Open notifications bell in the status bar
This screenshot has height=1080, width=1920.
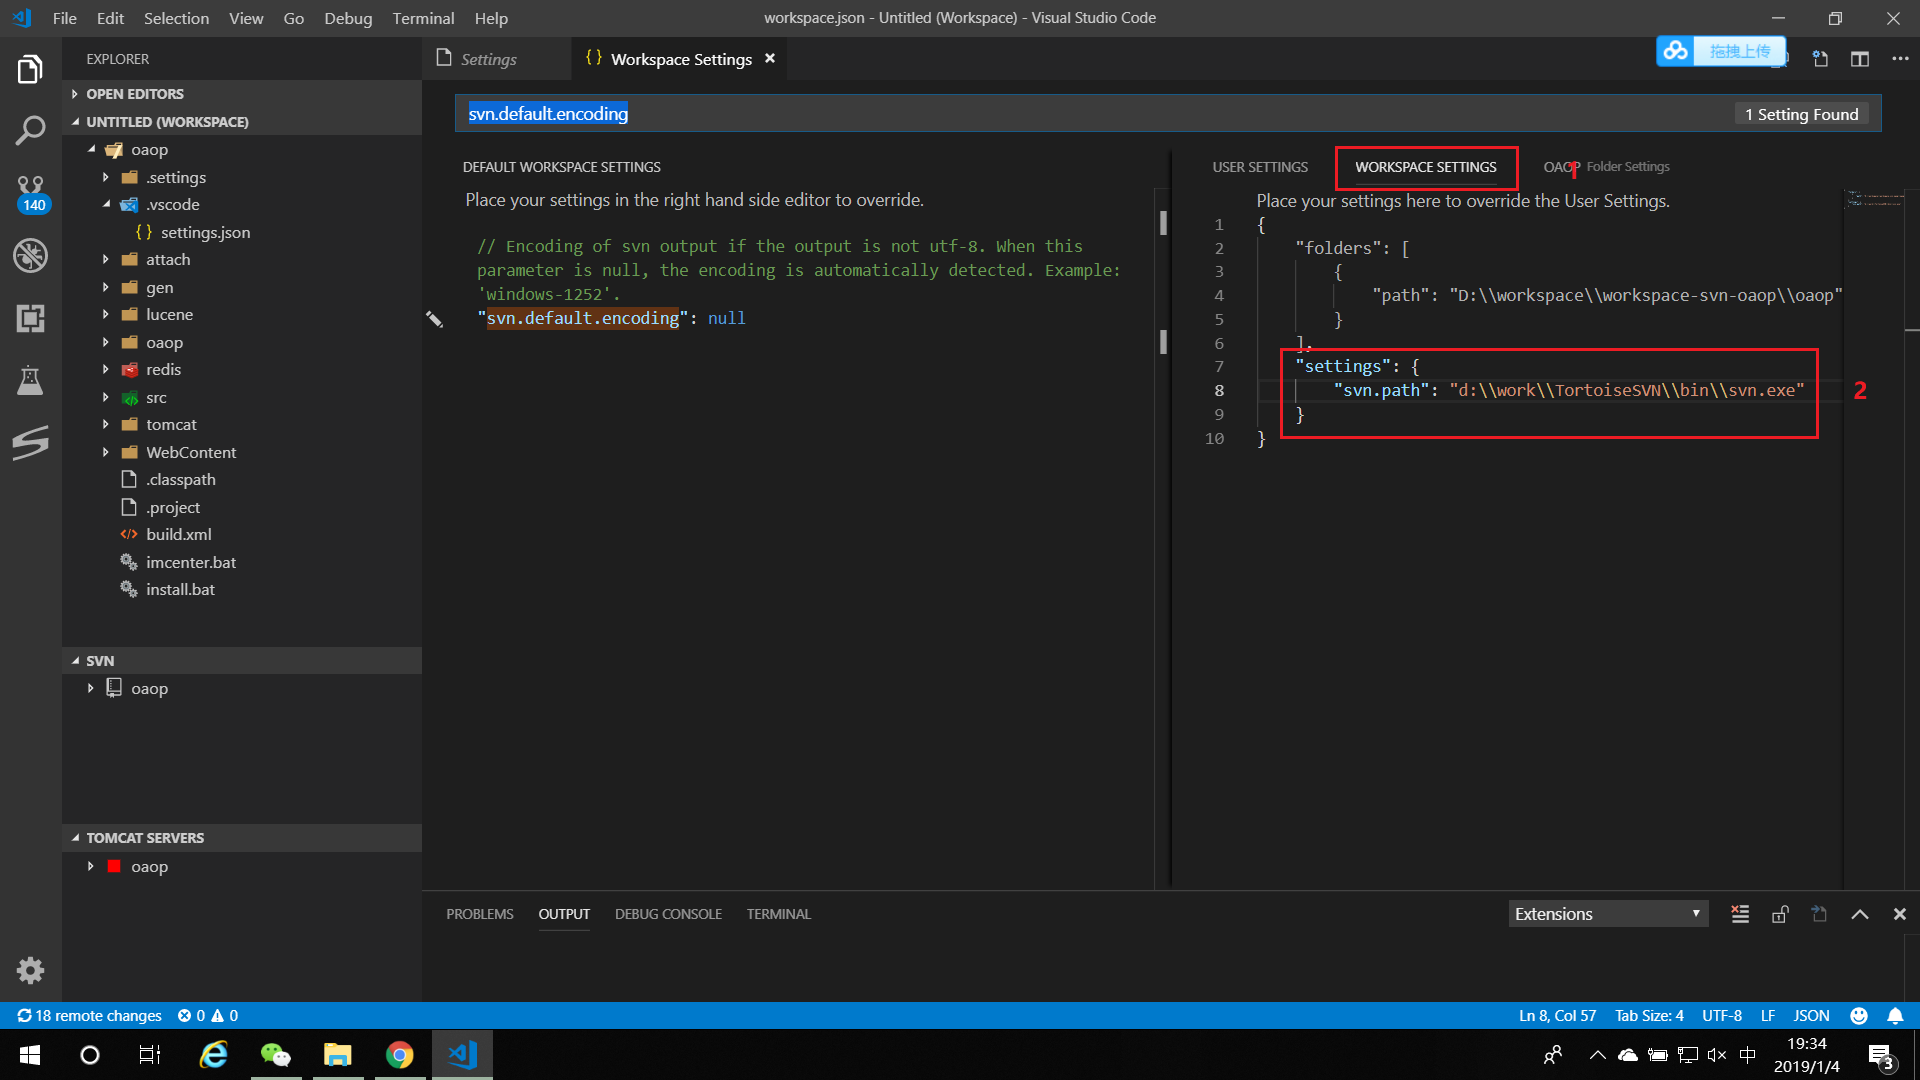coord(1896,1015)
